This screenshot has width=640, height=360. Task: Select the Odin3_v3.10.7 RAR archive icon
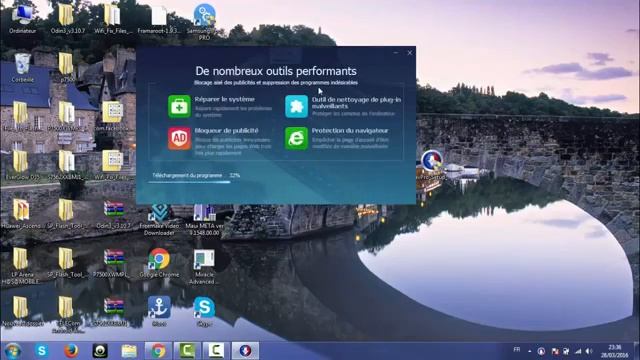coord(113,213)
